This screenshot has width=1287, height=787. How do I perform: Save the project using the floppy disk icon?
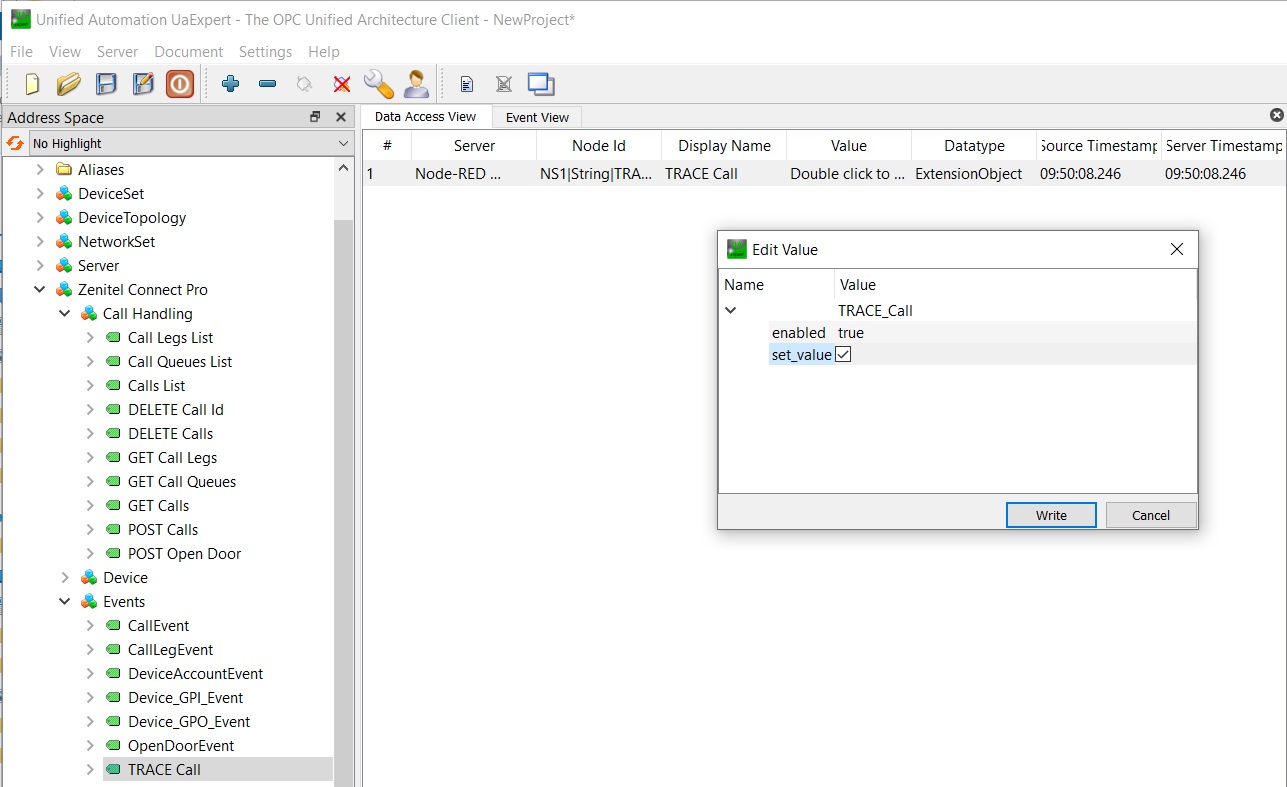pos(106,84)
